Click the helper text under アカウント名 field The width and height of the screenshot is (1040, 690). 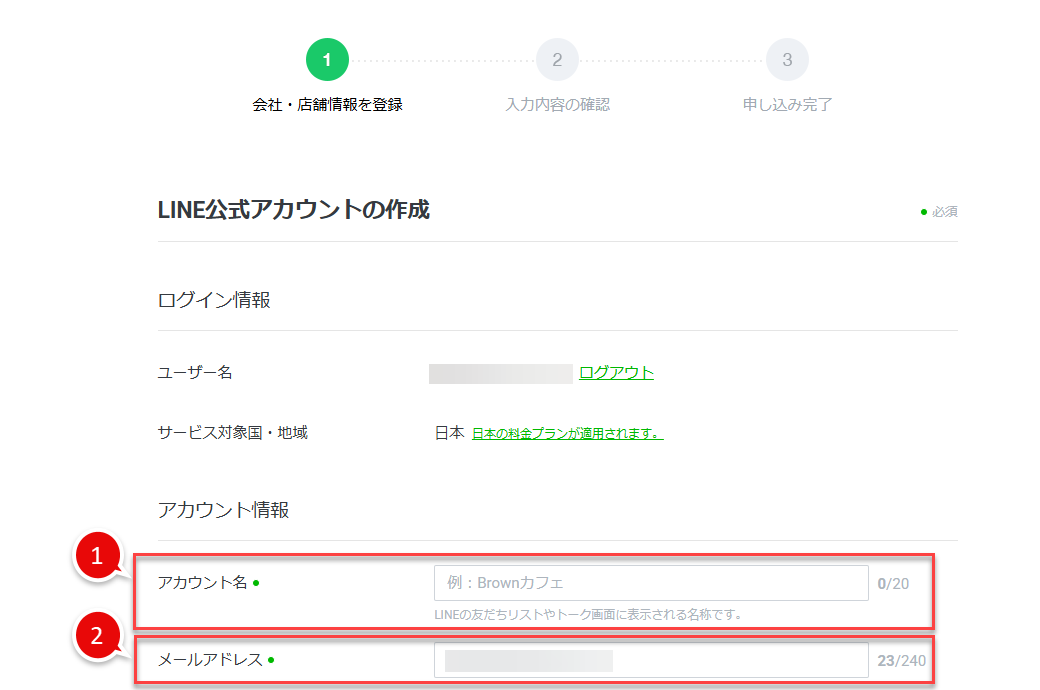[x=588, y=614]
